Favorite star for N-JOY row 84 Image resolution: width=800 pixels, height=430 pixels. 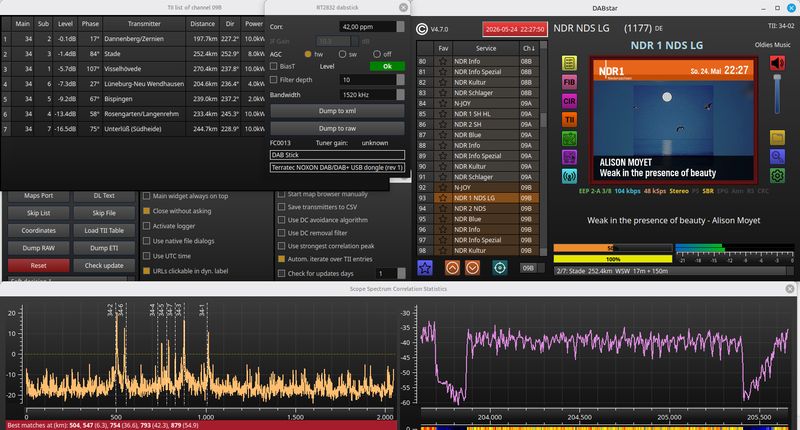(443, 103)
